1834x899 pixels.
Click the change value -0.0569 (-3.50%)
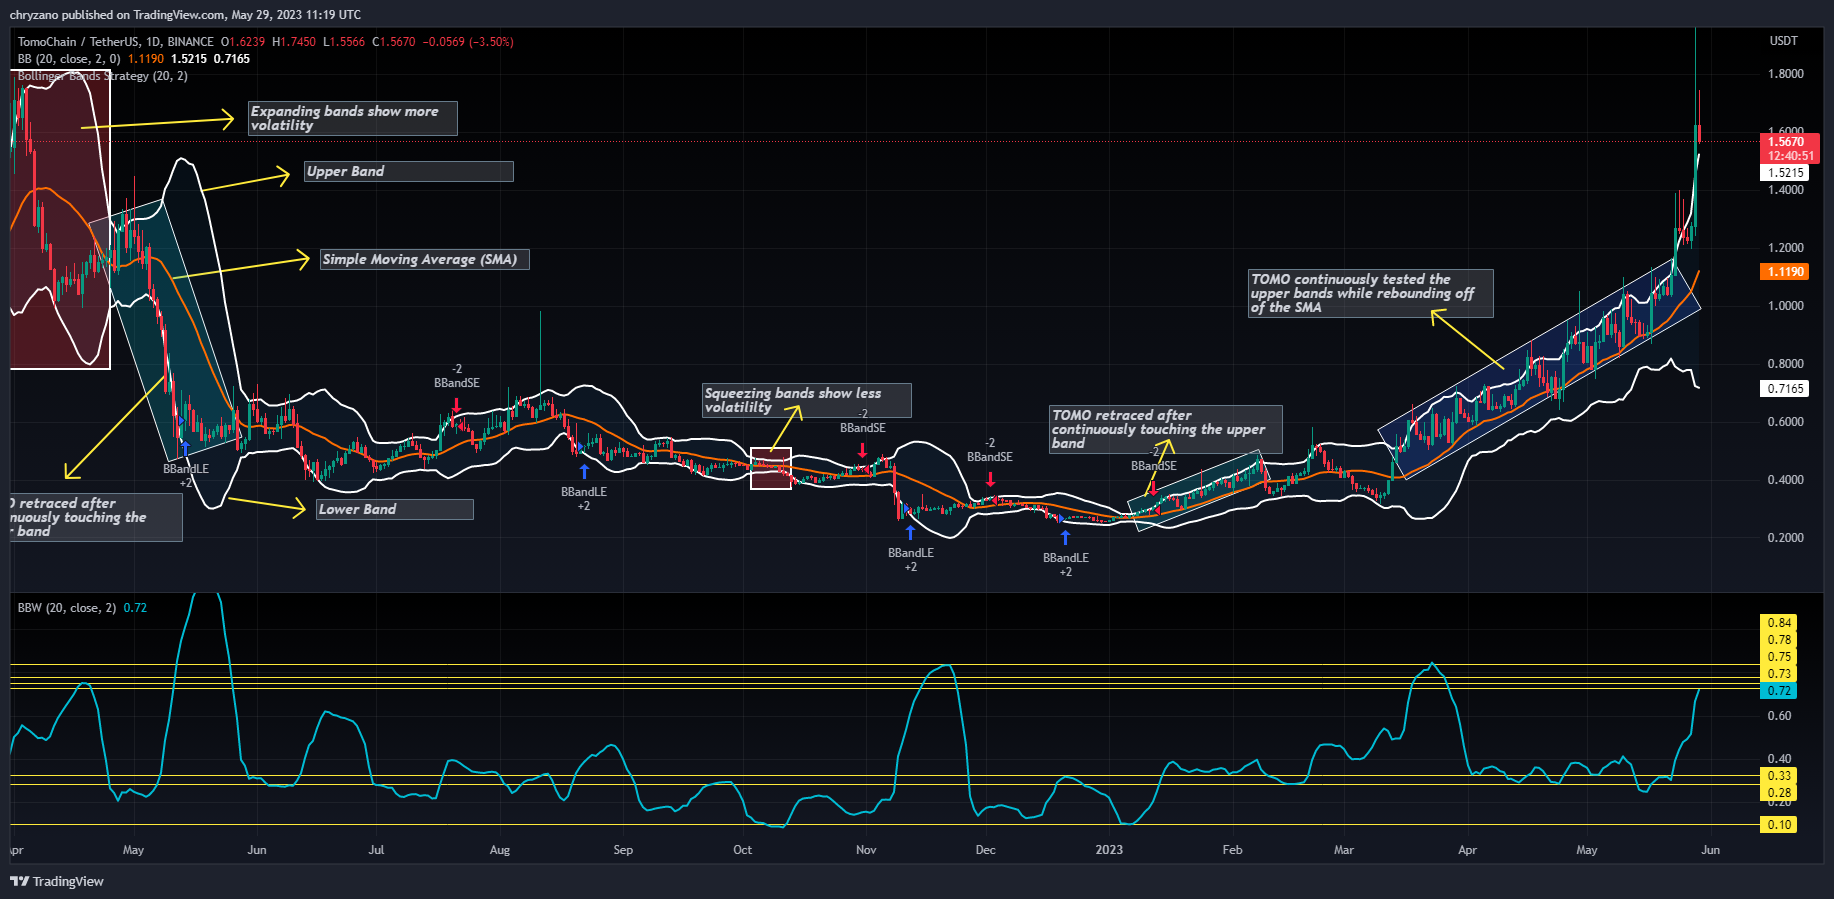coord(468,42)
